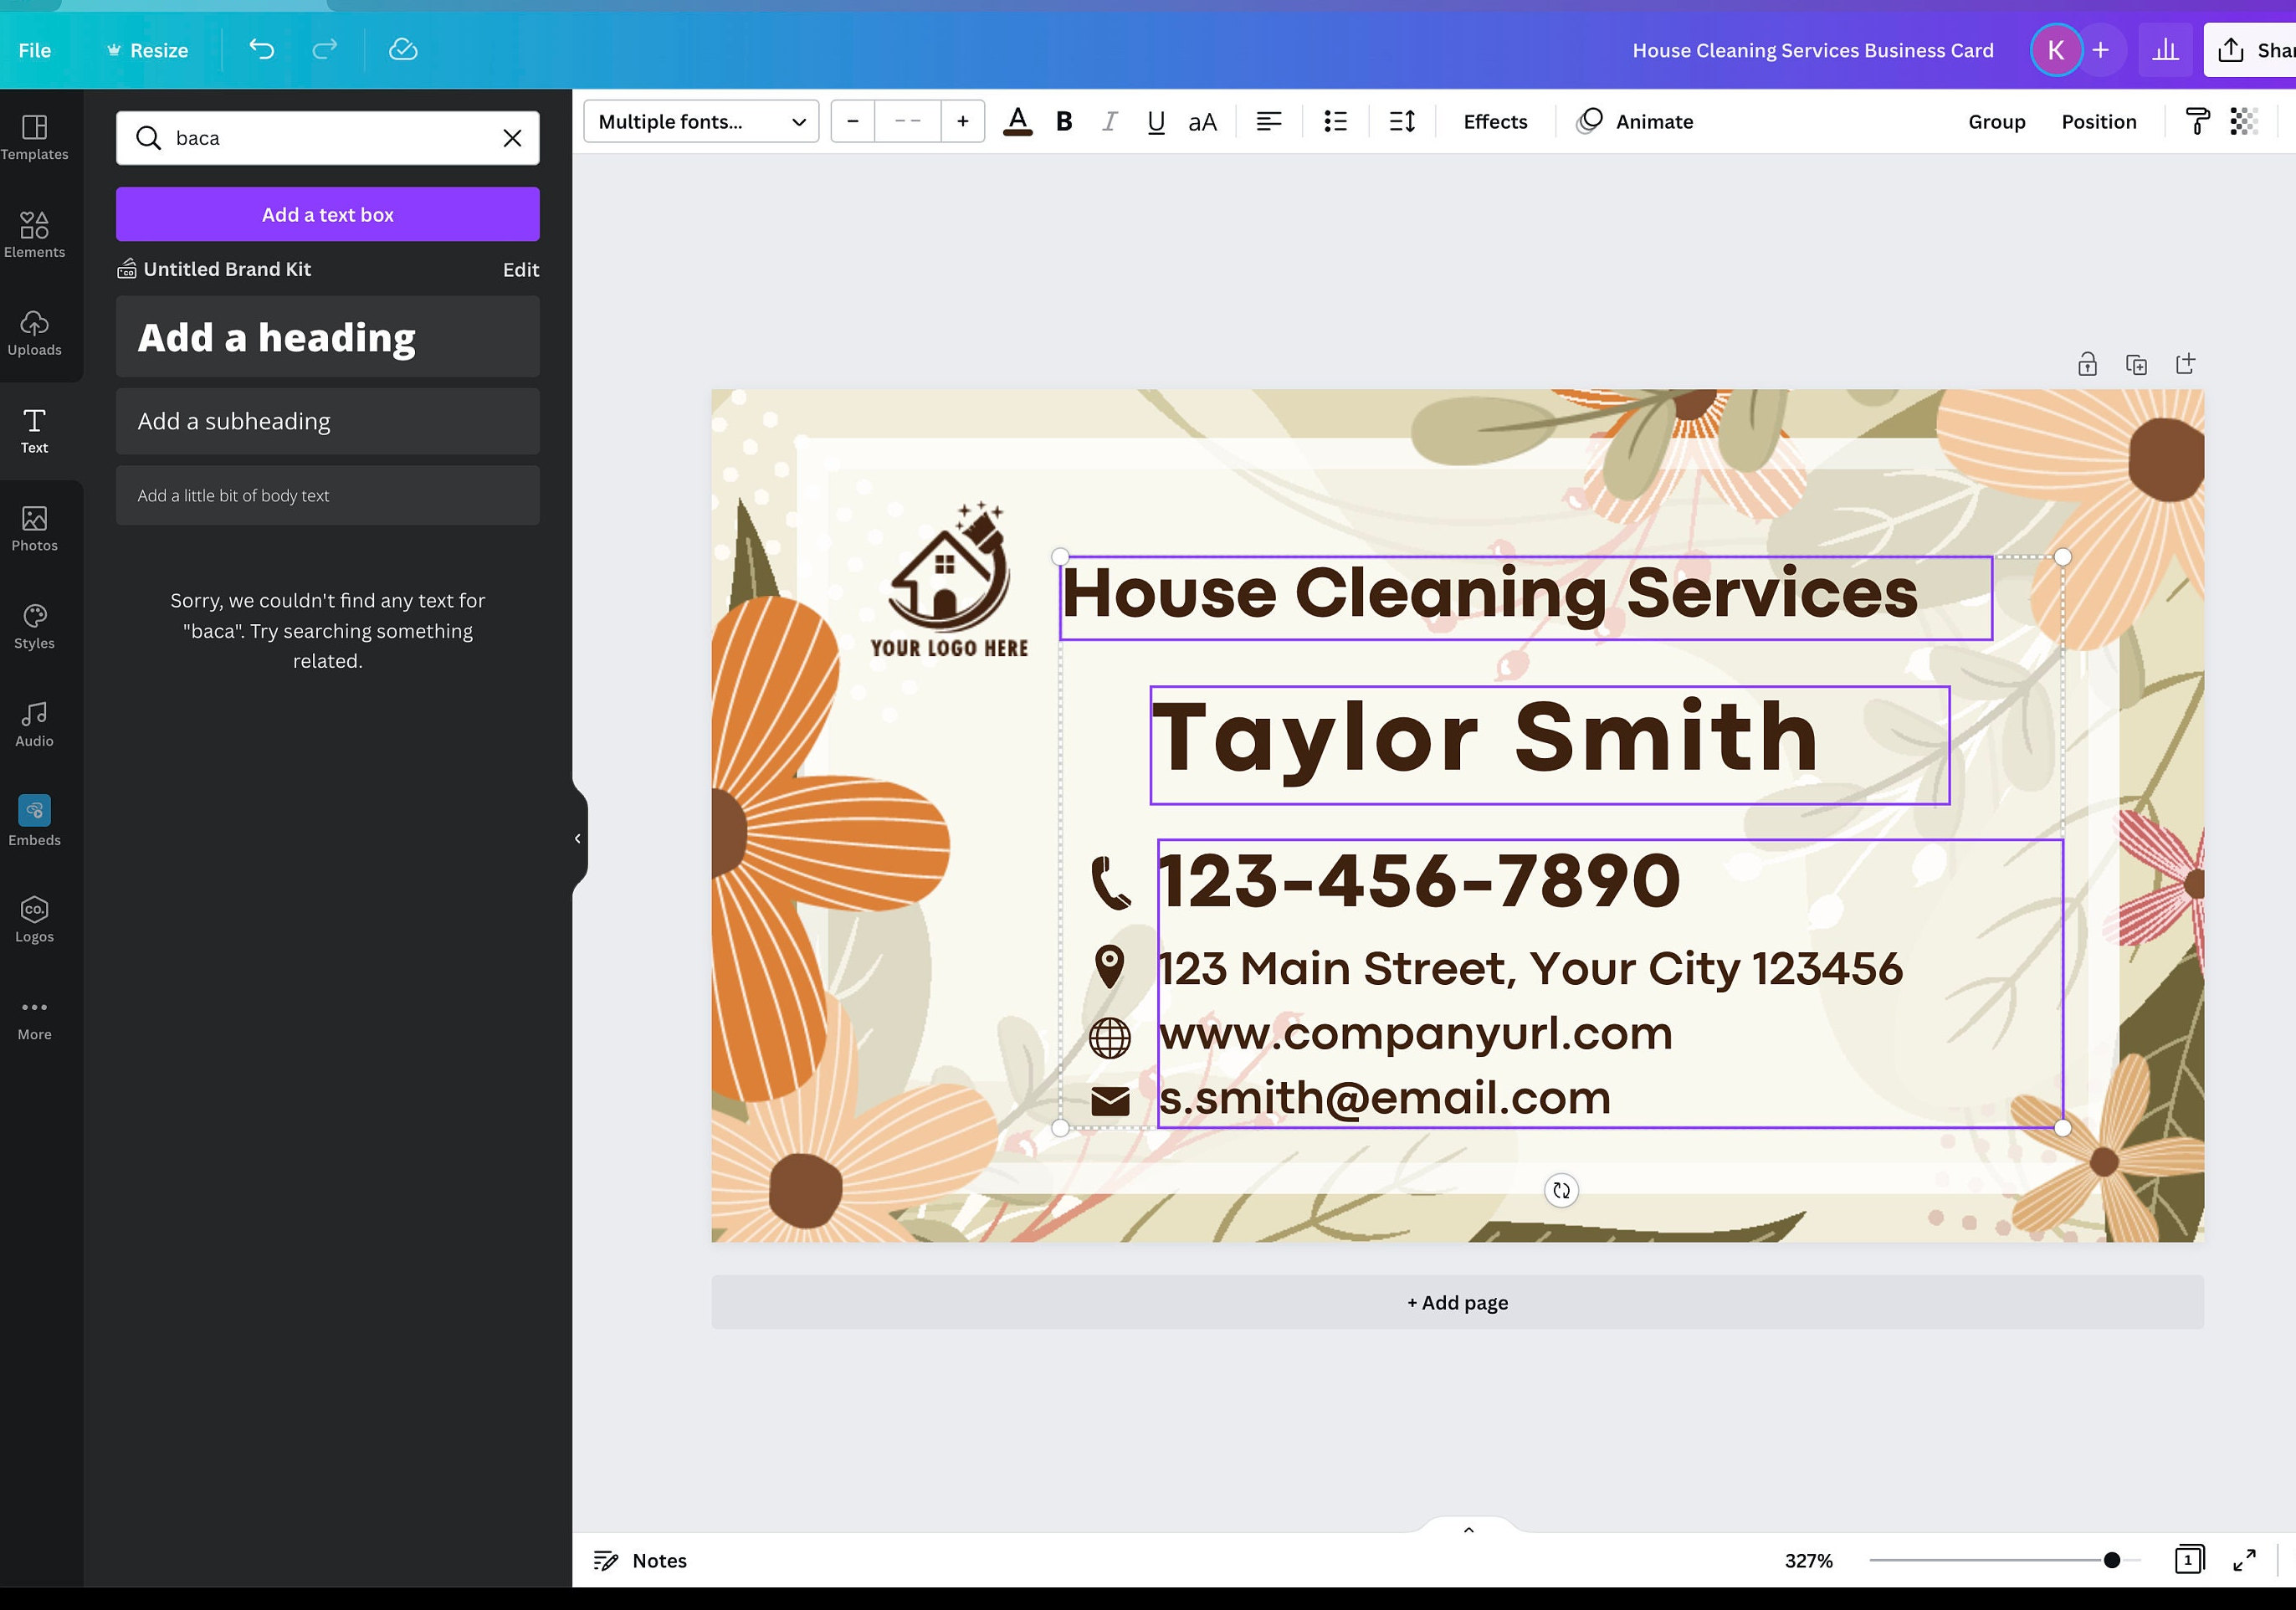
Task: Toggle underline on selected text
Action: 1155,121
